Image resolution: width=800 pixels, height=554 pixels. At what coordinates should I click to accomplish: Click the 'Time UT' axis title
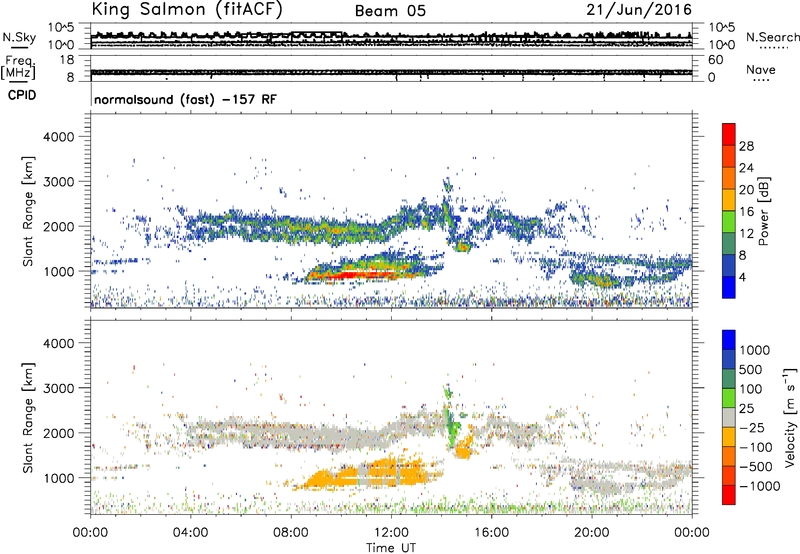pos(391,547)
